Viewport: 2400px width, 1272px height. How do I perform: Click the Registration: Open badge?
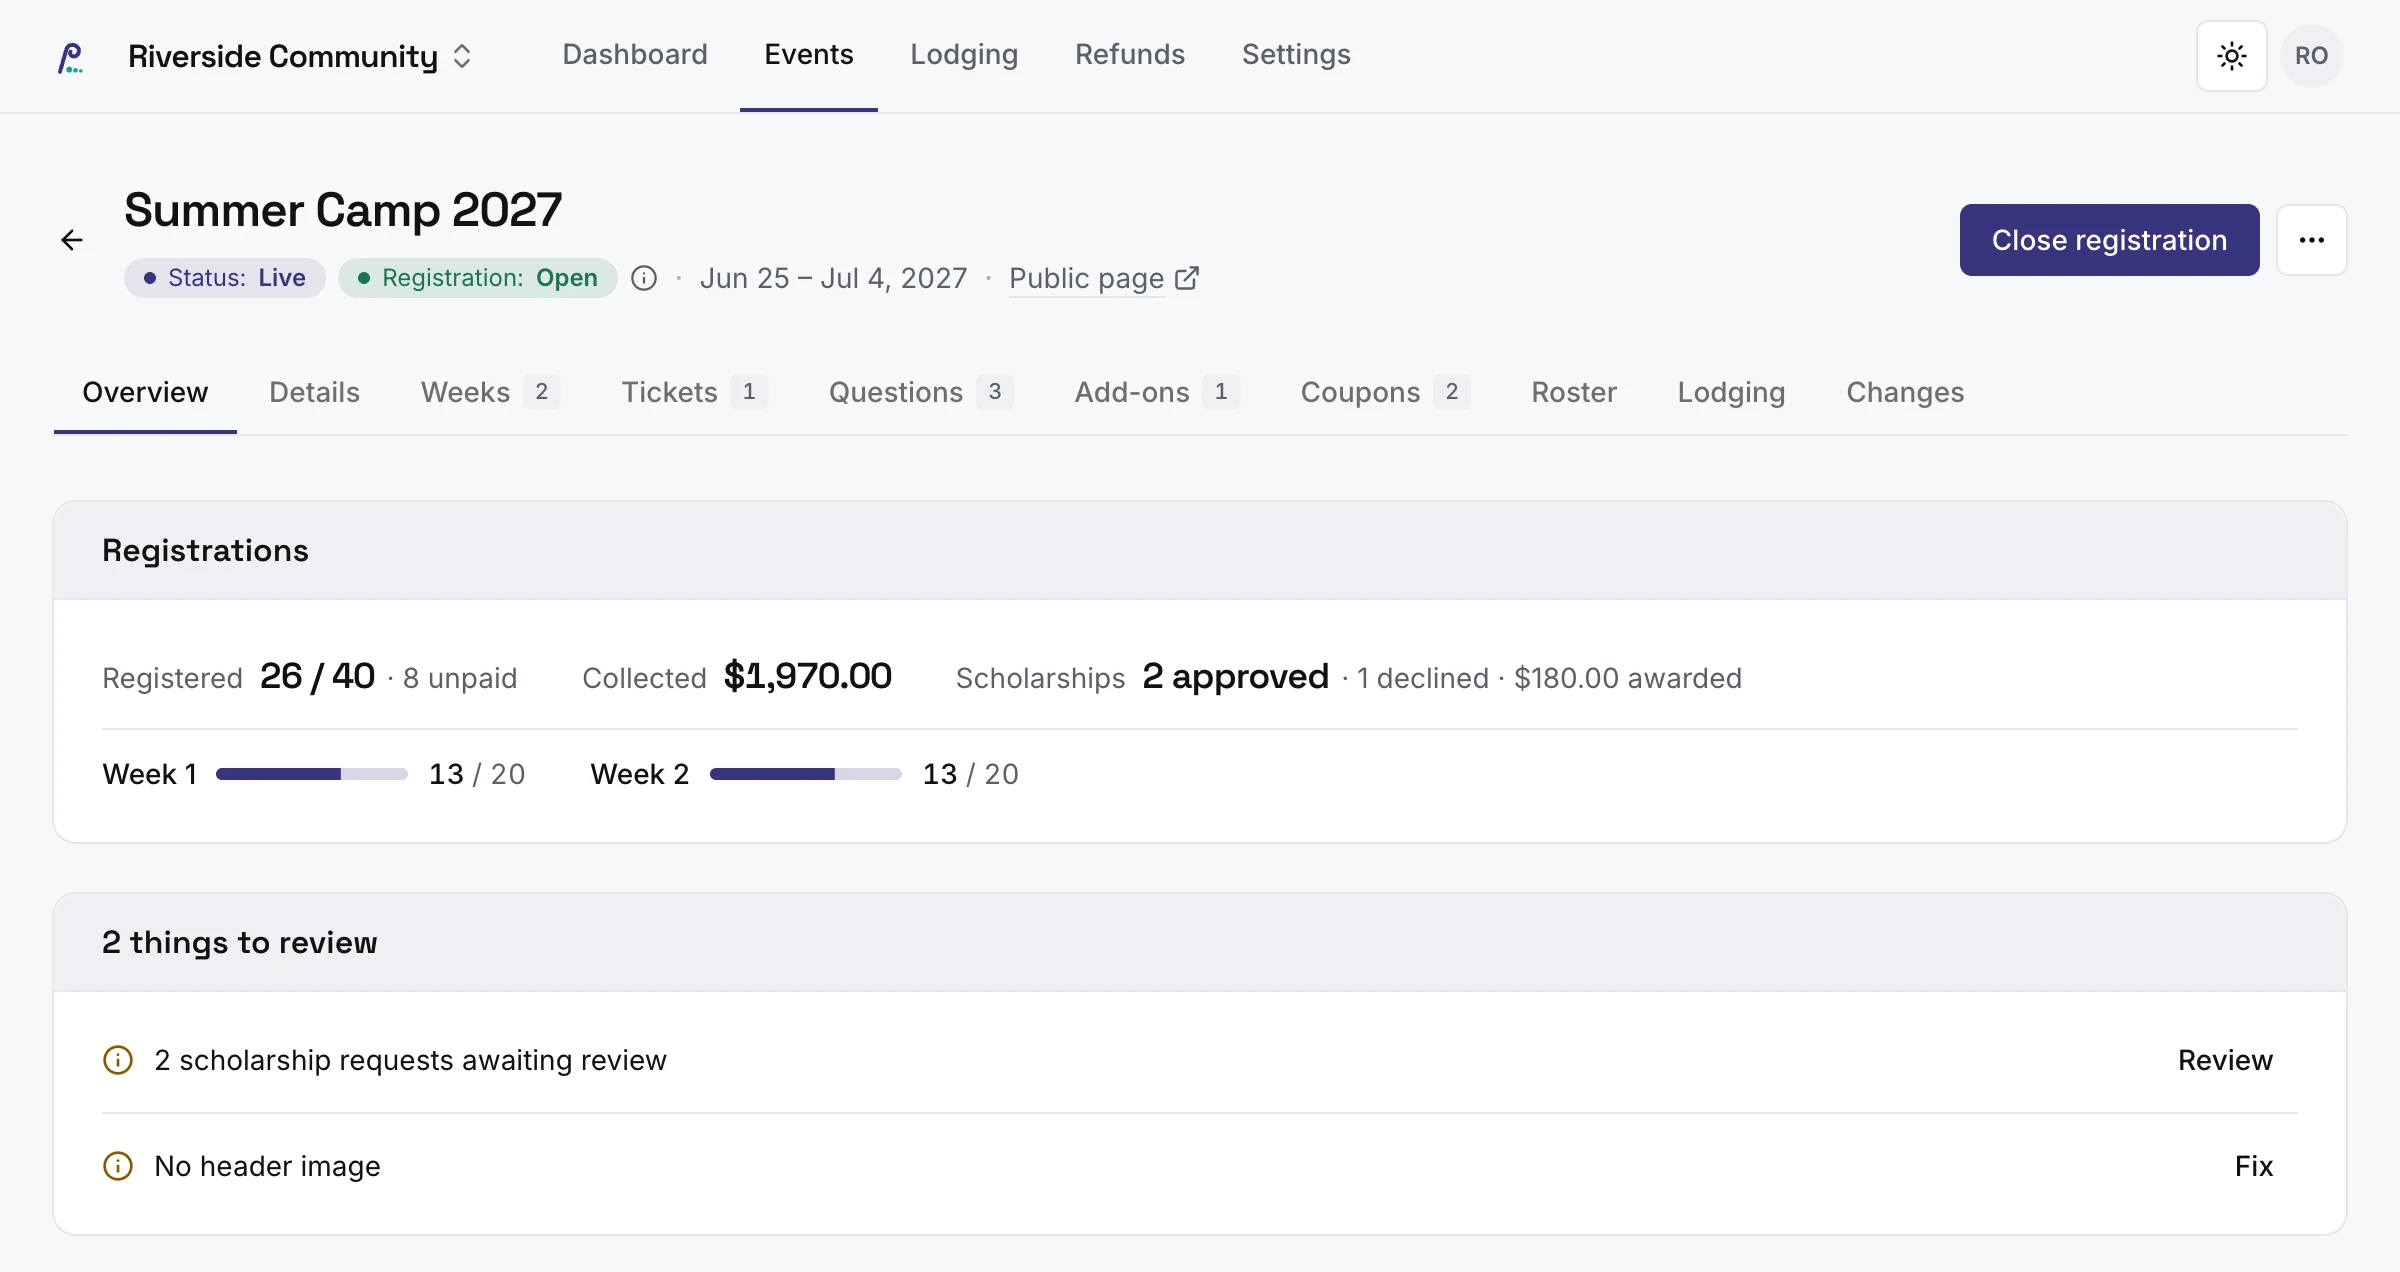click(x=478, y=278)
